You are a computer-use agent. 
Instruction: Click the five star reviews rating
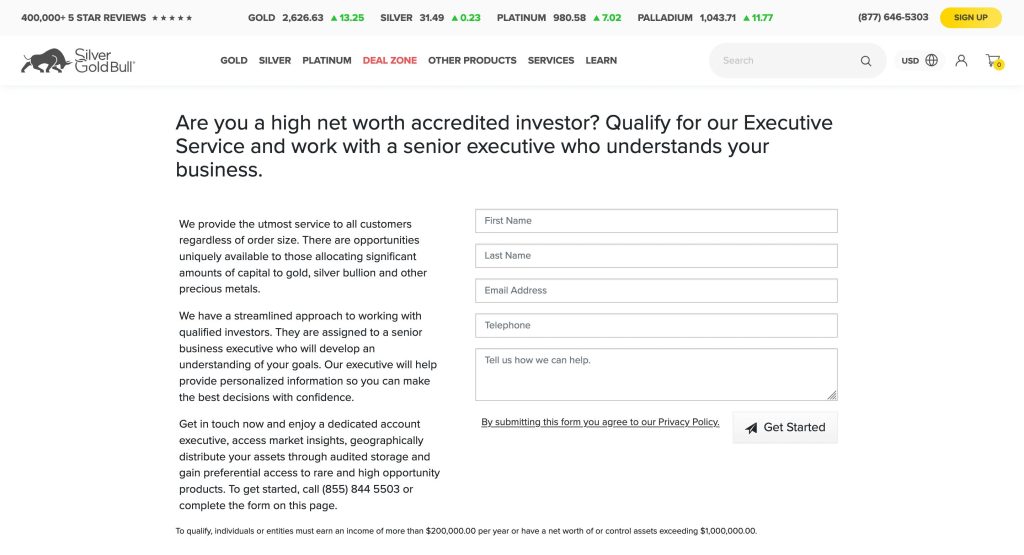(171, 18)
